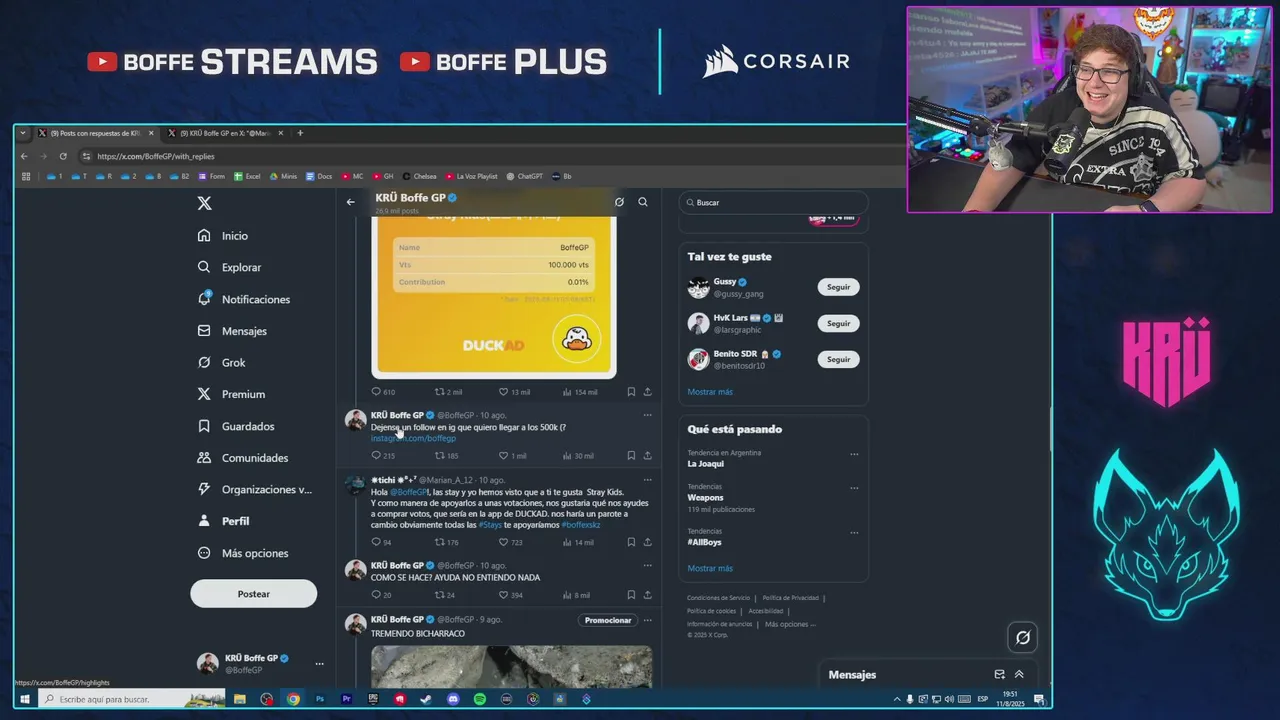Click 'Mostrar más' under Qué está pasando
Image resolution: width=1280 pixels, height=720 pixels.
tap(710, 568)
